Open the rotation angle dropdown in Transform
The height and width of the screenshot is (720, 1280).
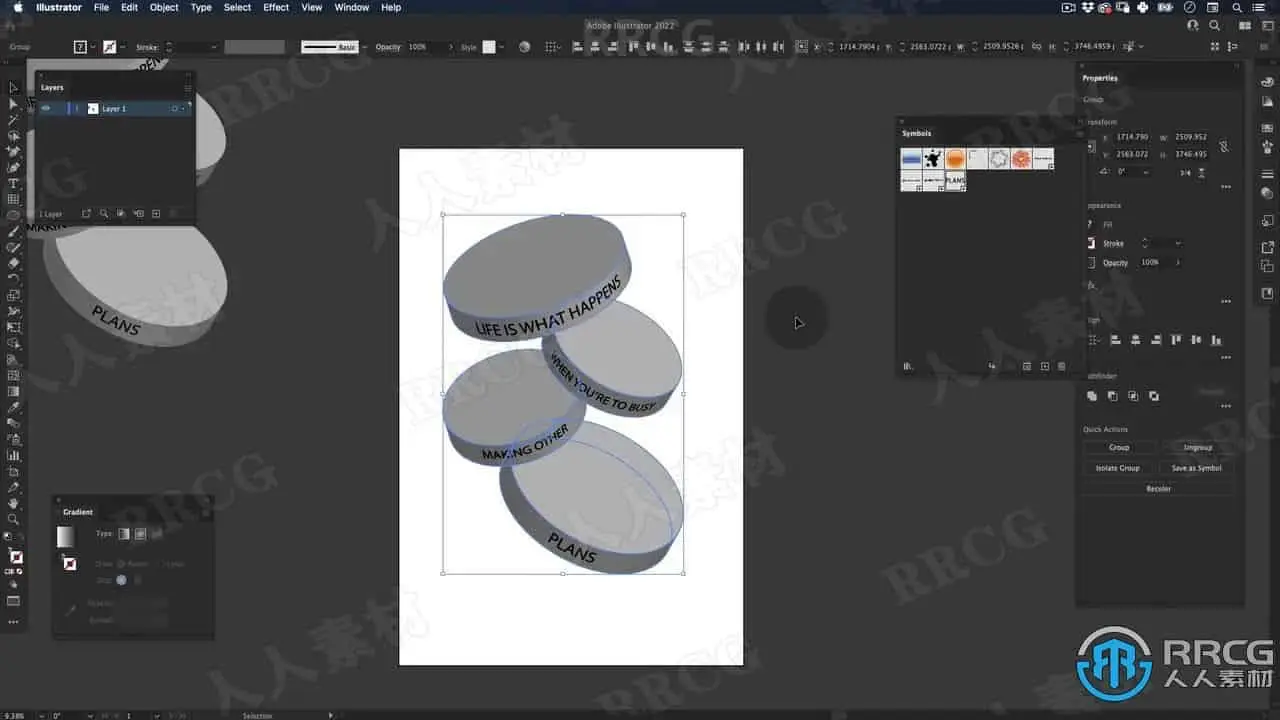coord(1145,172)
